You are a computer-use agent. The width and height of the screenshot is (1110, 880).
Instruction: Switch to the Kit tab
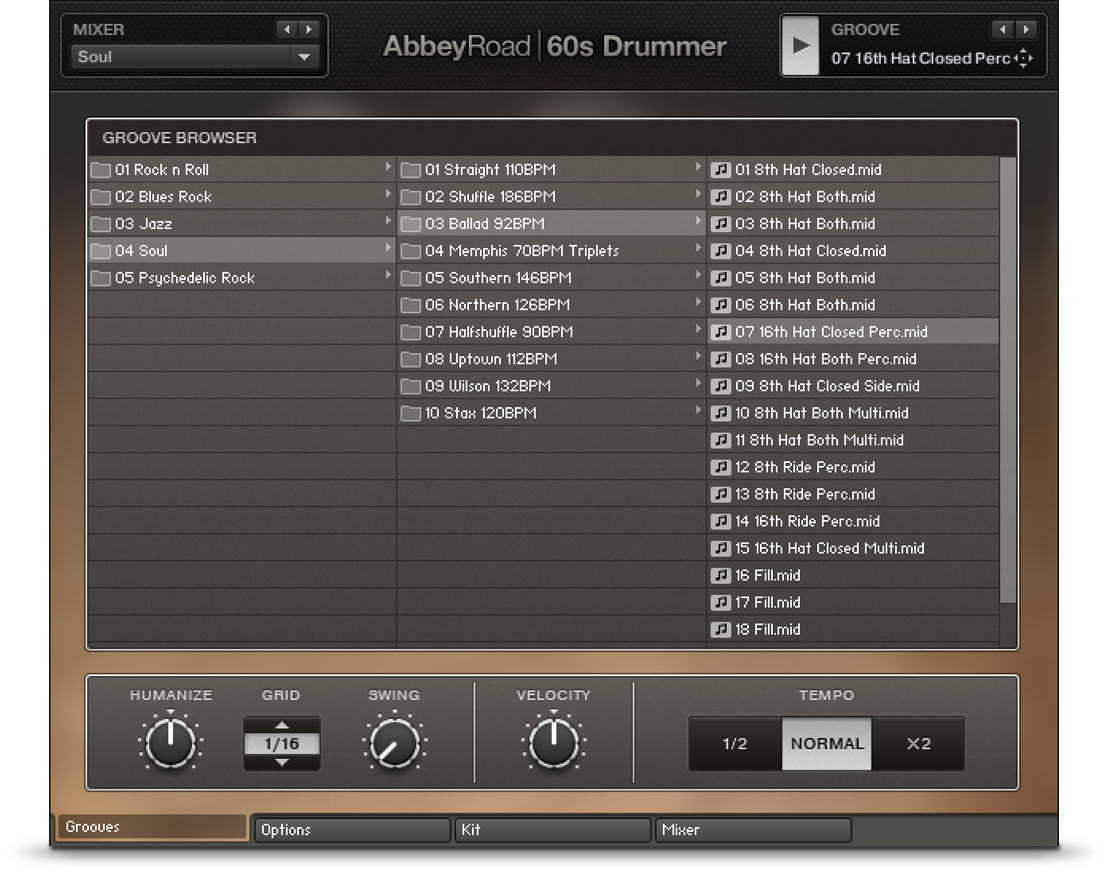click(553, 830)
